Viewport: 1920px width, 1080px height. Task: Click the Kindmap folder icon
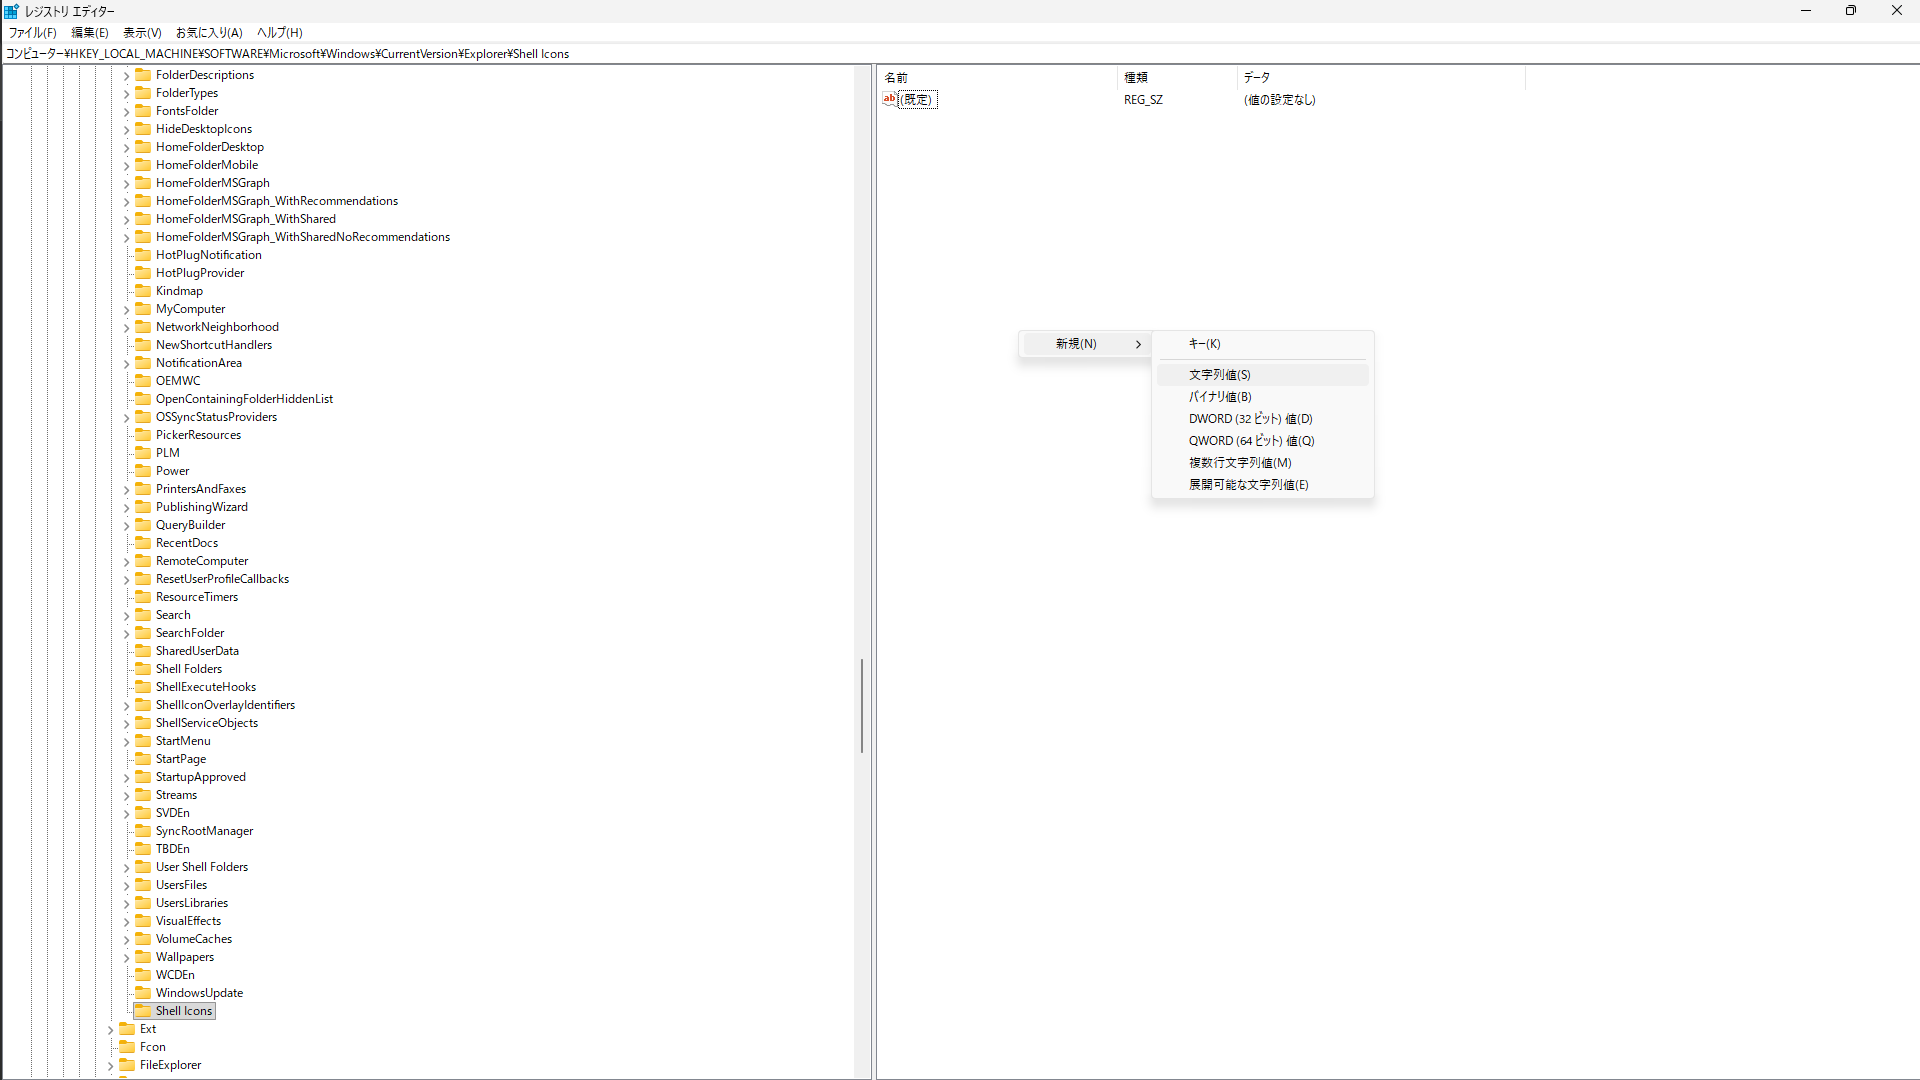coord(143,291)
